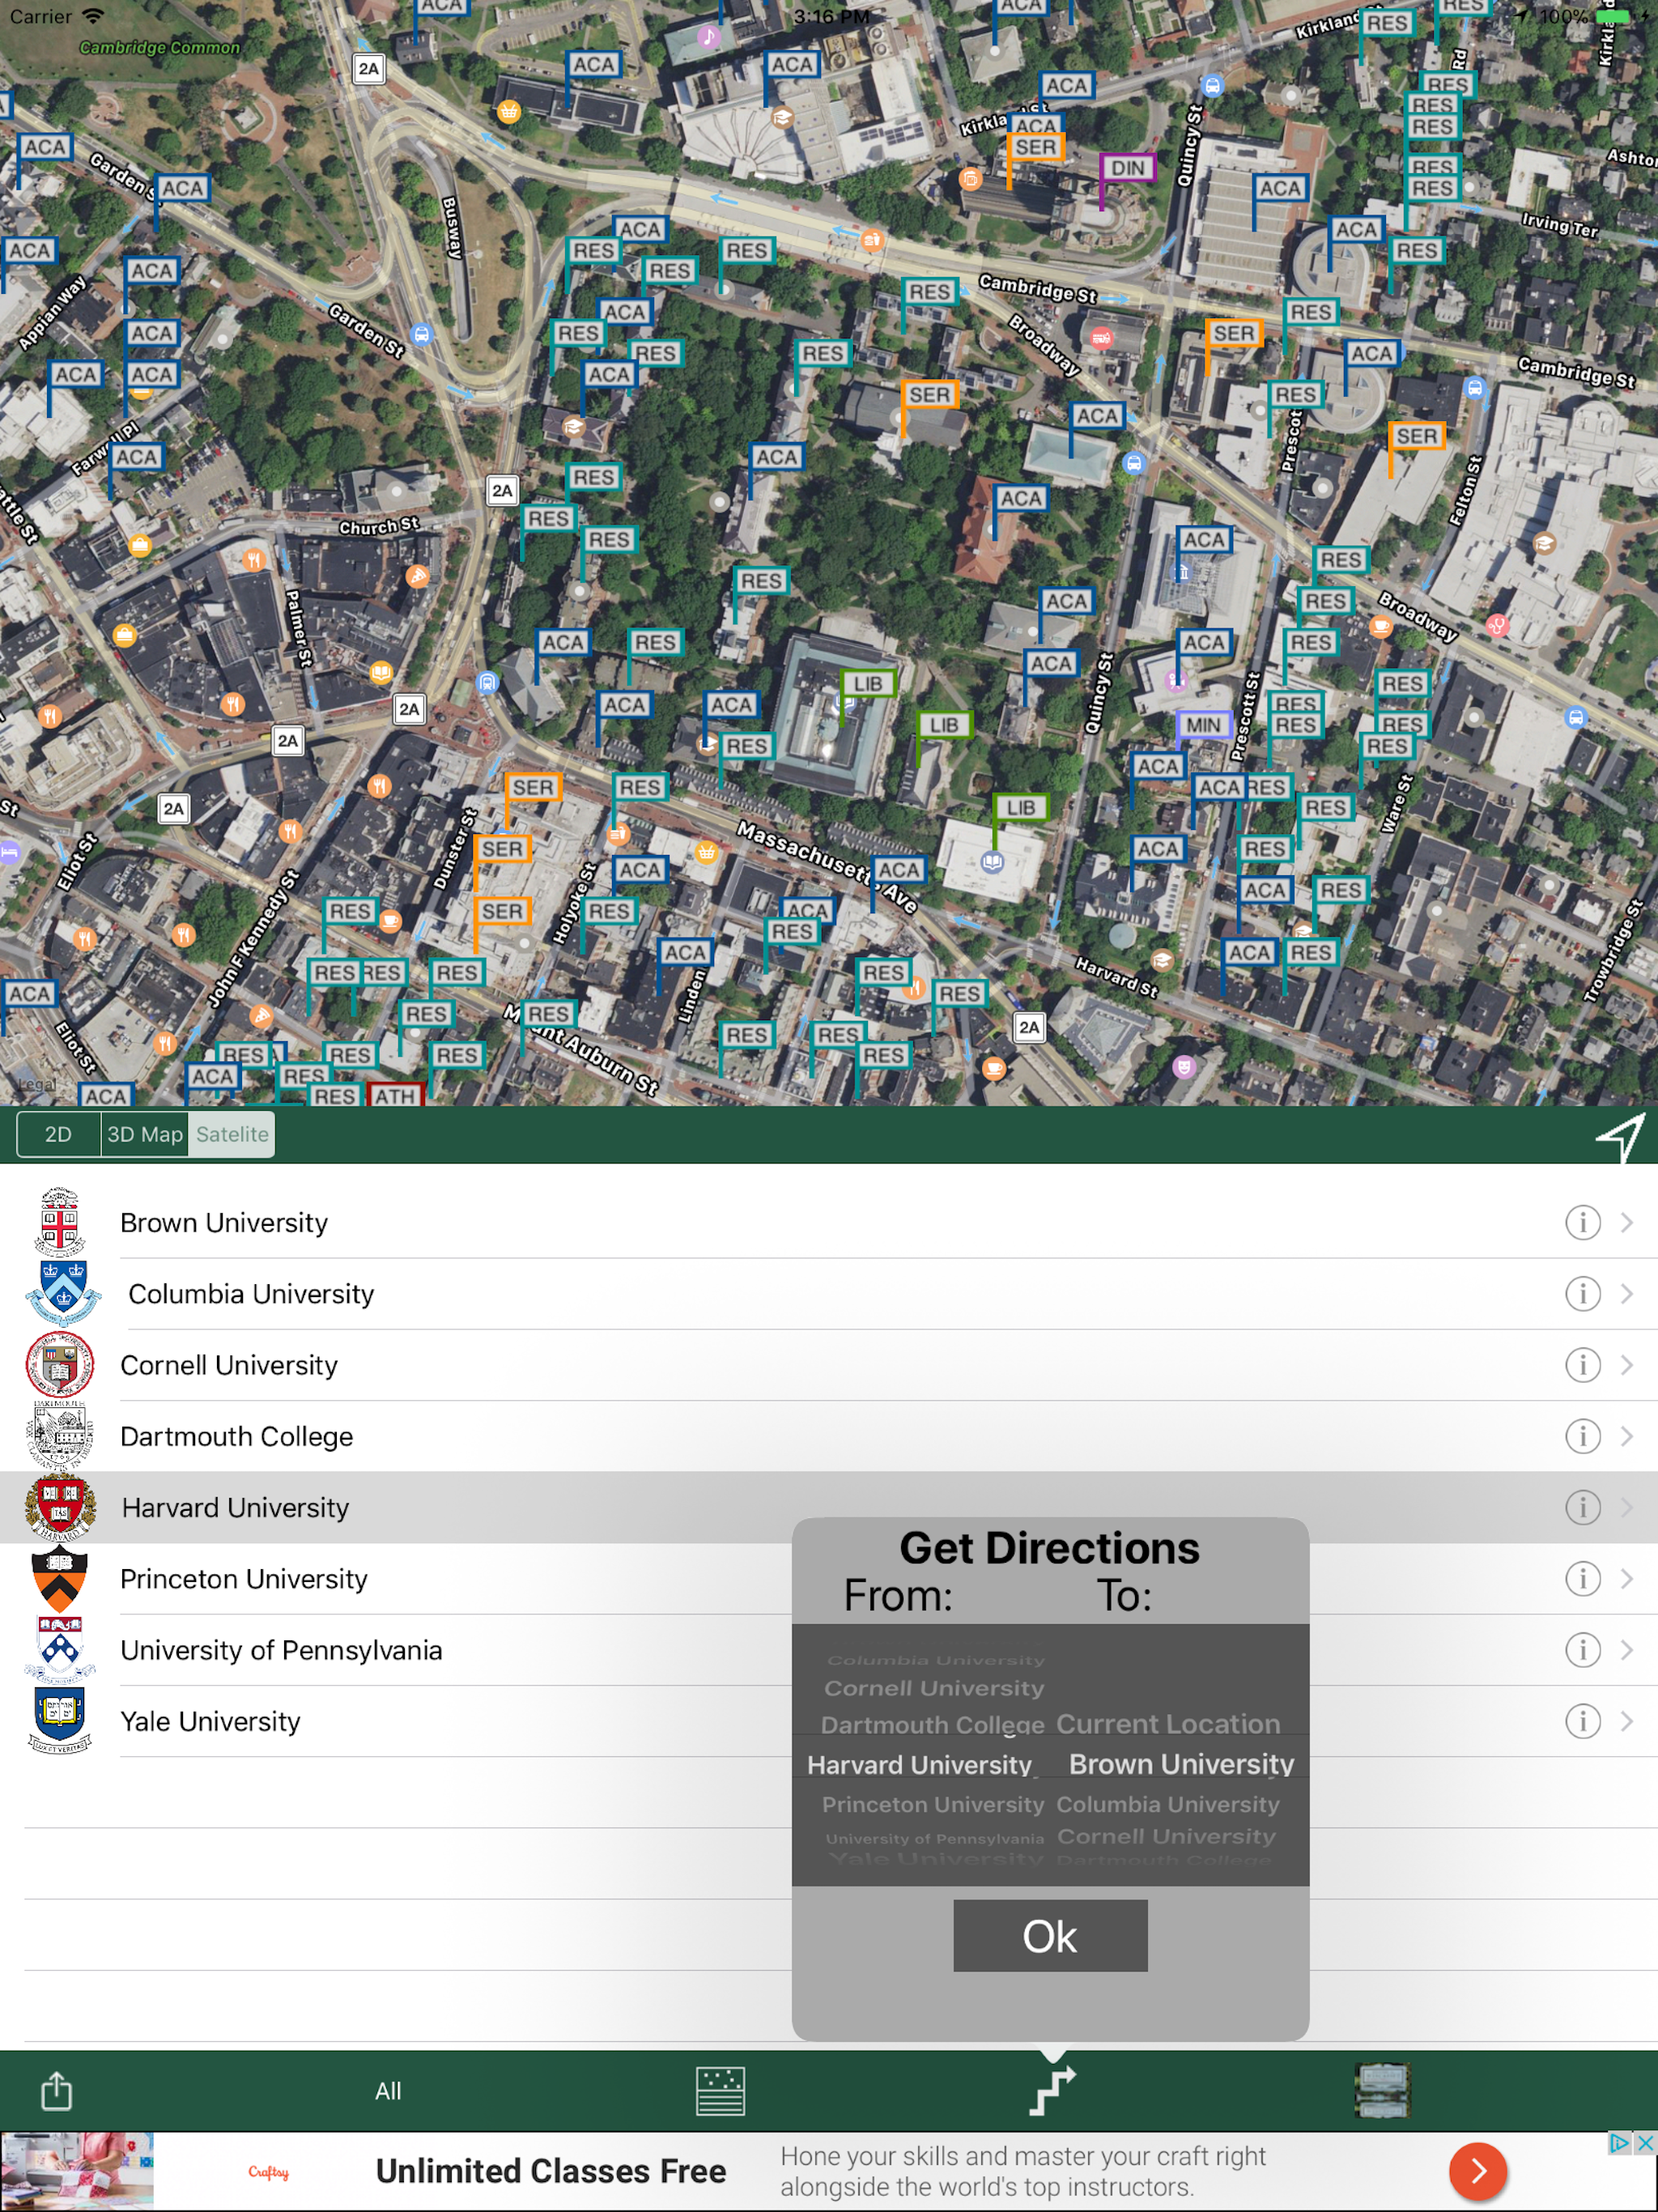Pick Cornell University in the To picker
The width and height of the screenshot is (1658, 2212).
1166,1836
